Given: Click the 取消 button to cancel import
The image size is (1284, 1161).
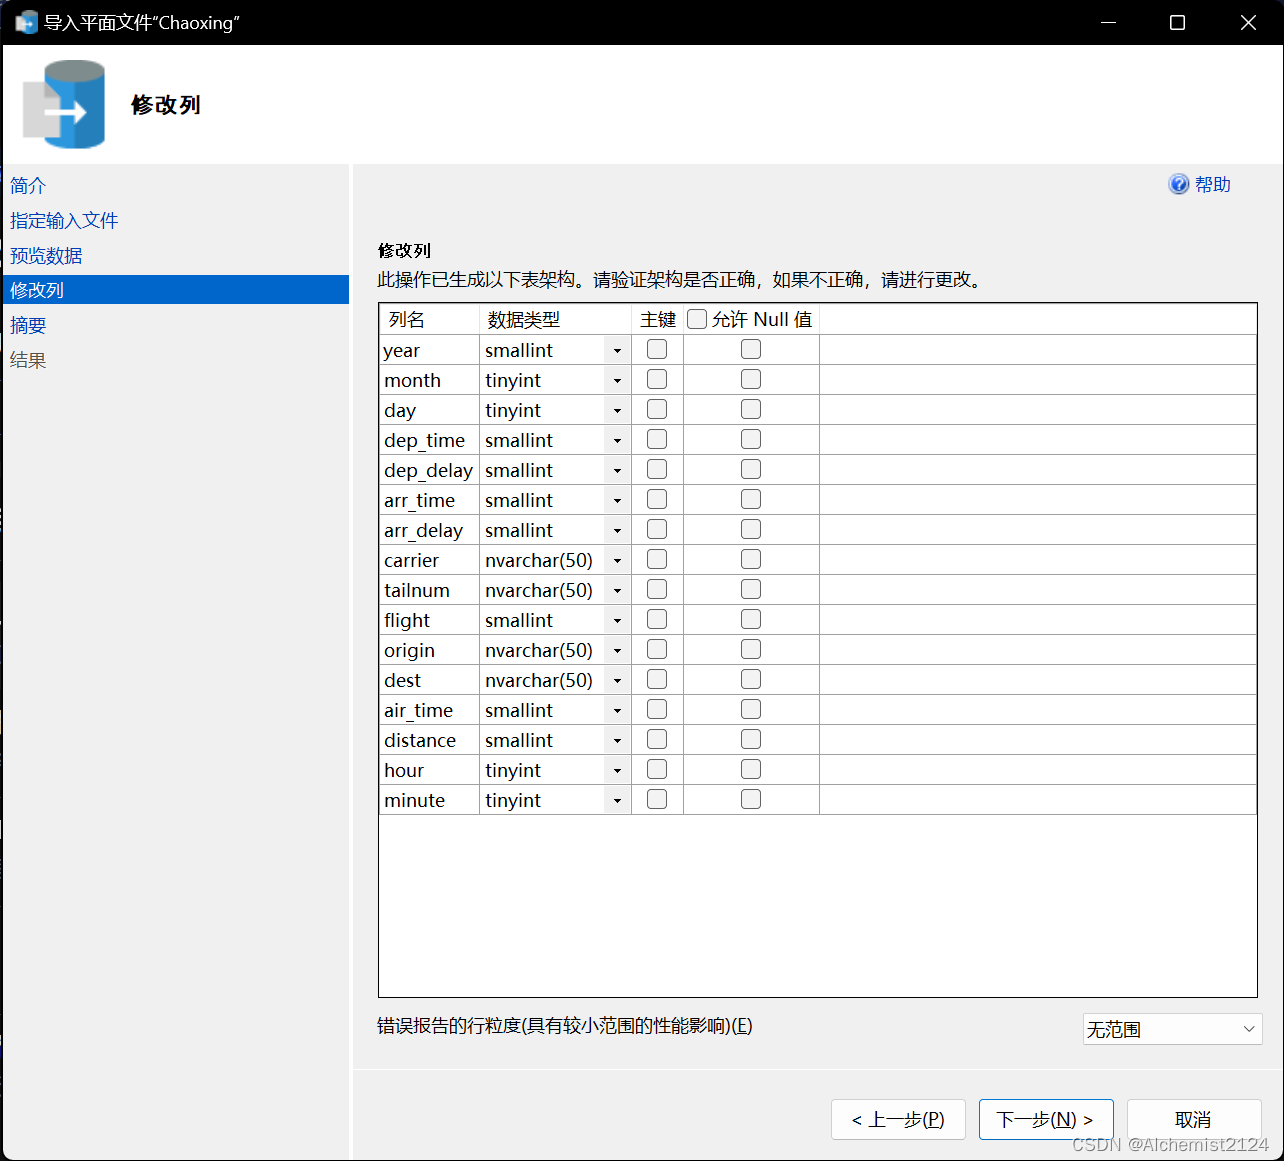Looking at the screenshot, I should click(x=1193, y=1119).
